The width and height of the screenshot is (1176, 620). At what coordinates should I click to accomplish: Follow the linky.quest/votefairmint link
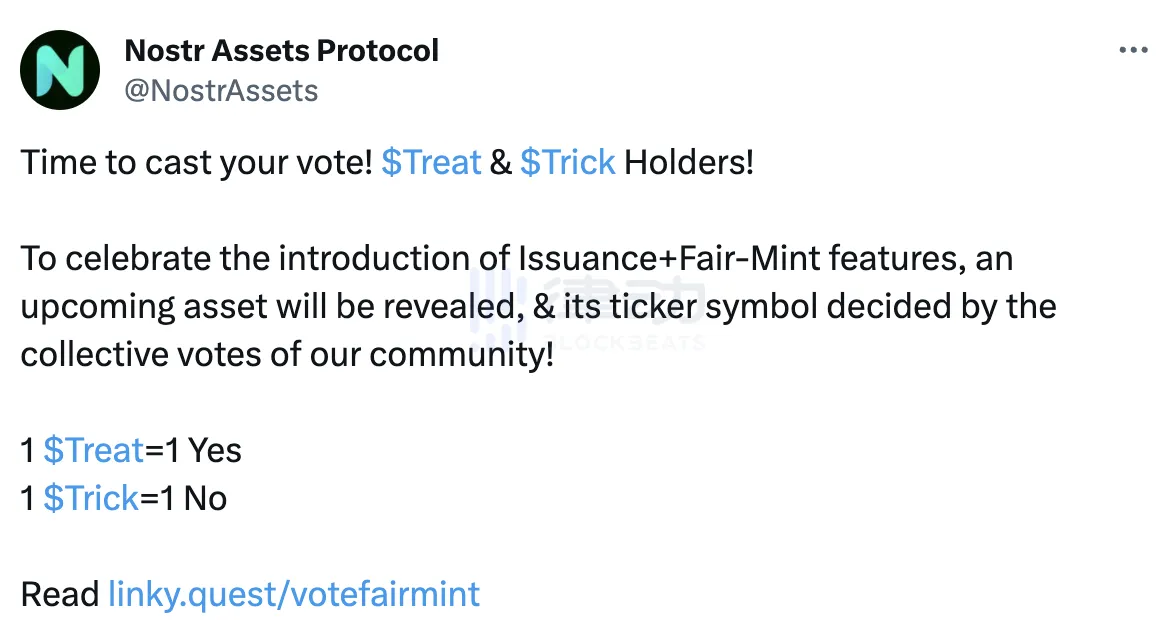(293, 594)
